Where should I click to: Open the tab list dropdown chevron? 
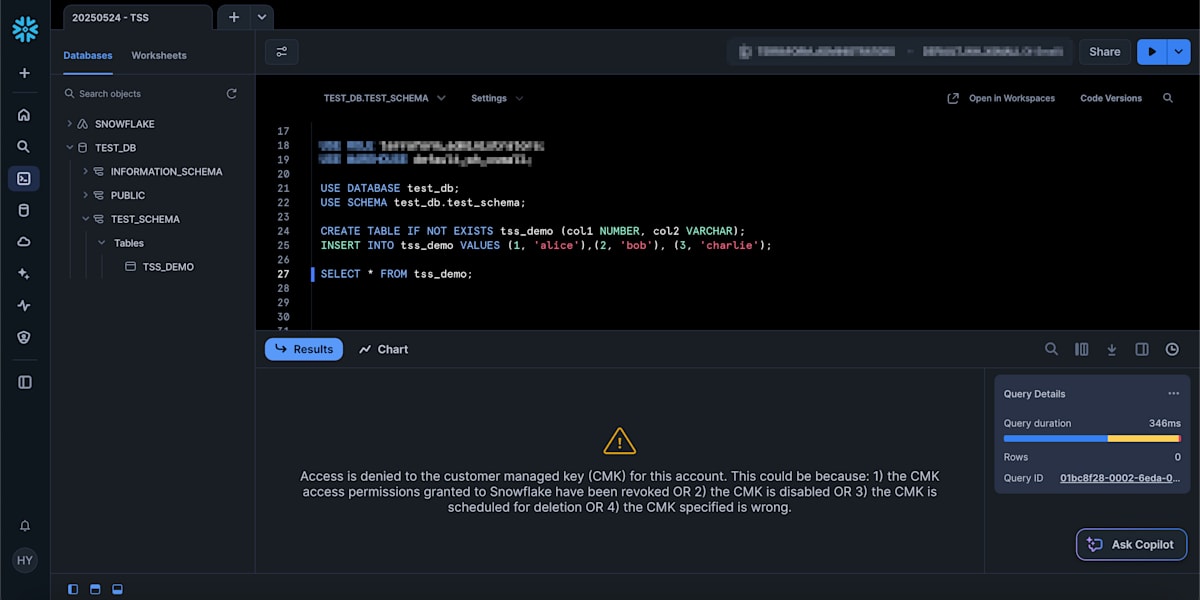point(261,17)
